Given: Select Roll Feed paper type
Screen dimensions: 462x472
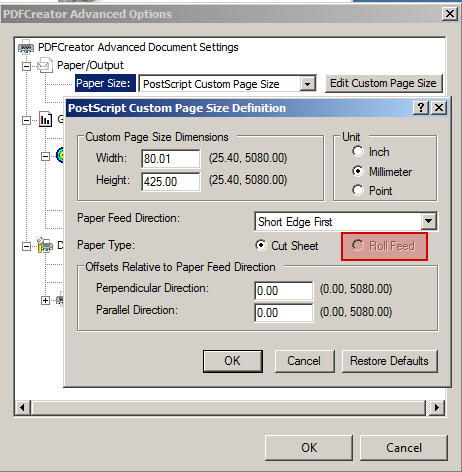Looking at the screenshot, I should 358,246.
